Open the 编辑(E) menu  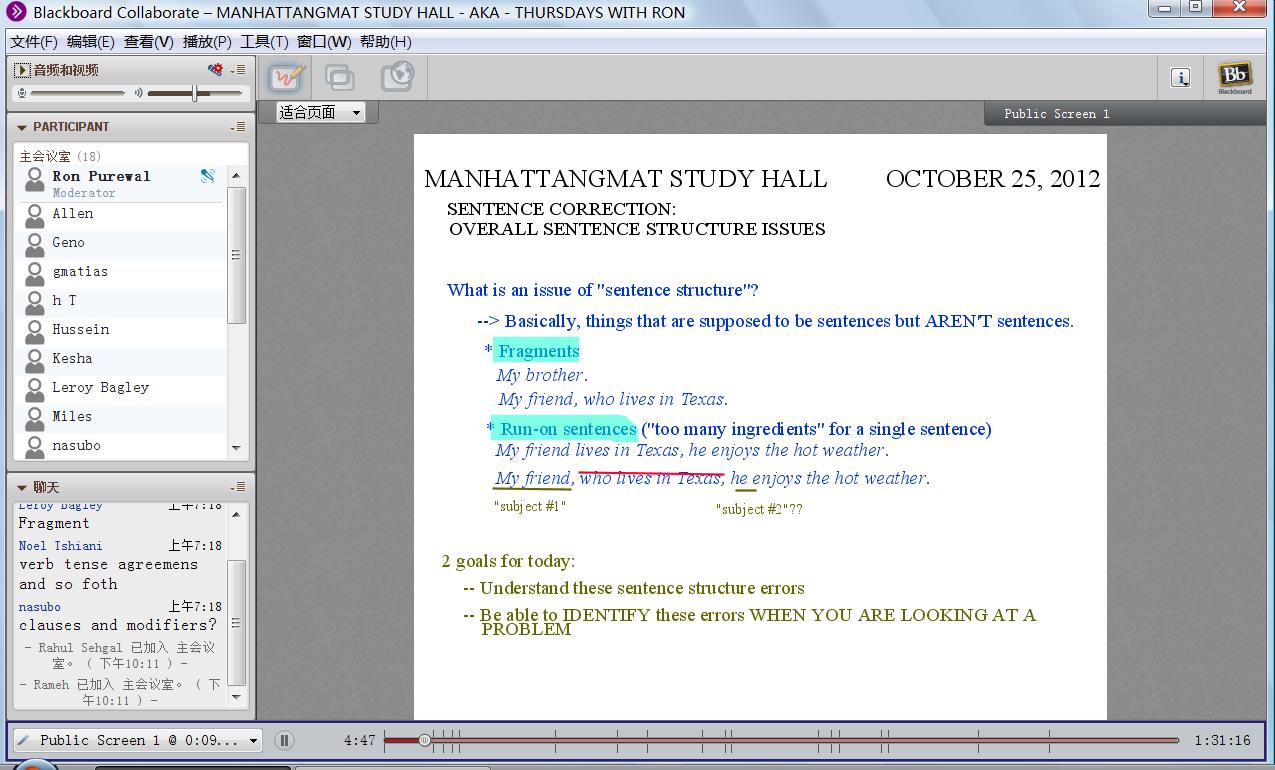coord(90,42)
